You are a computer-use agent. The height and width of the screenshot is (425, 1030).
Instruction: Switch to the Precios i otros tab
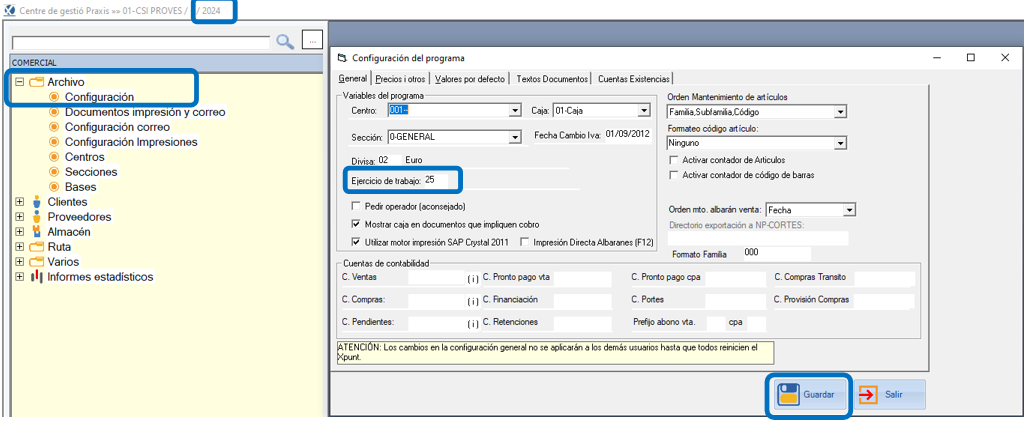401,79
